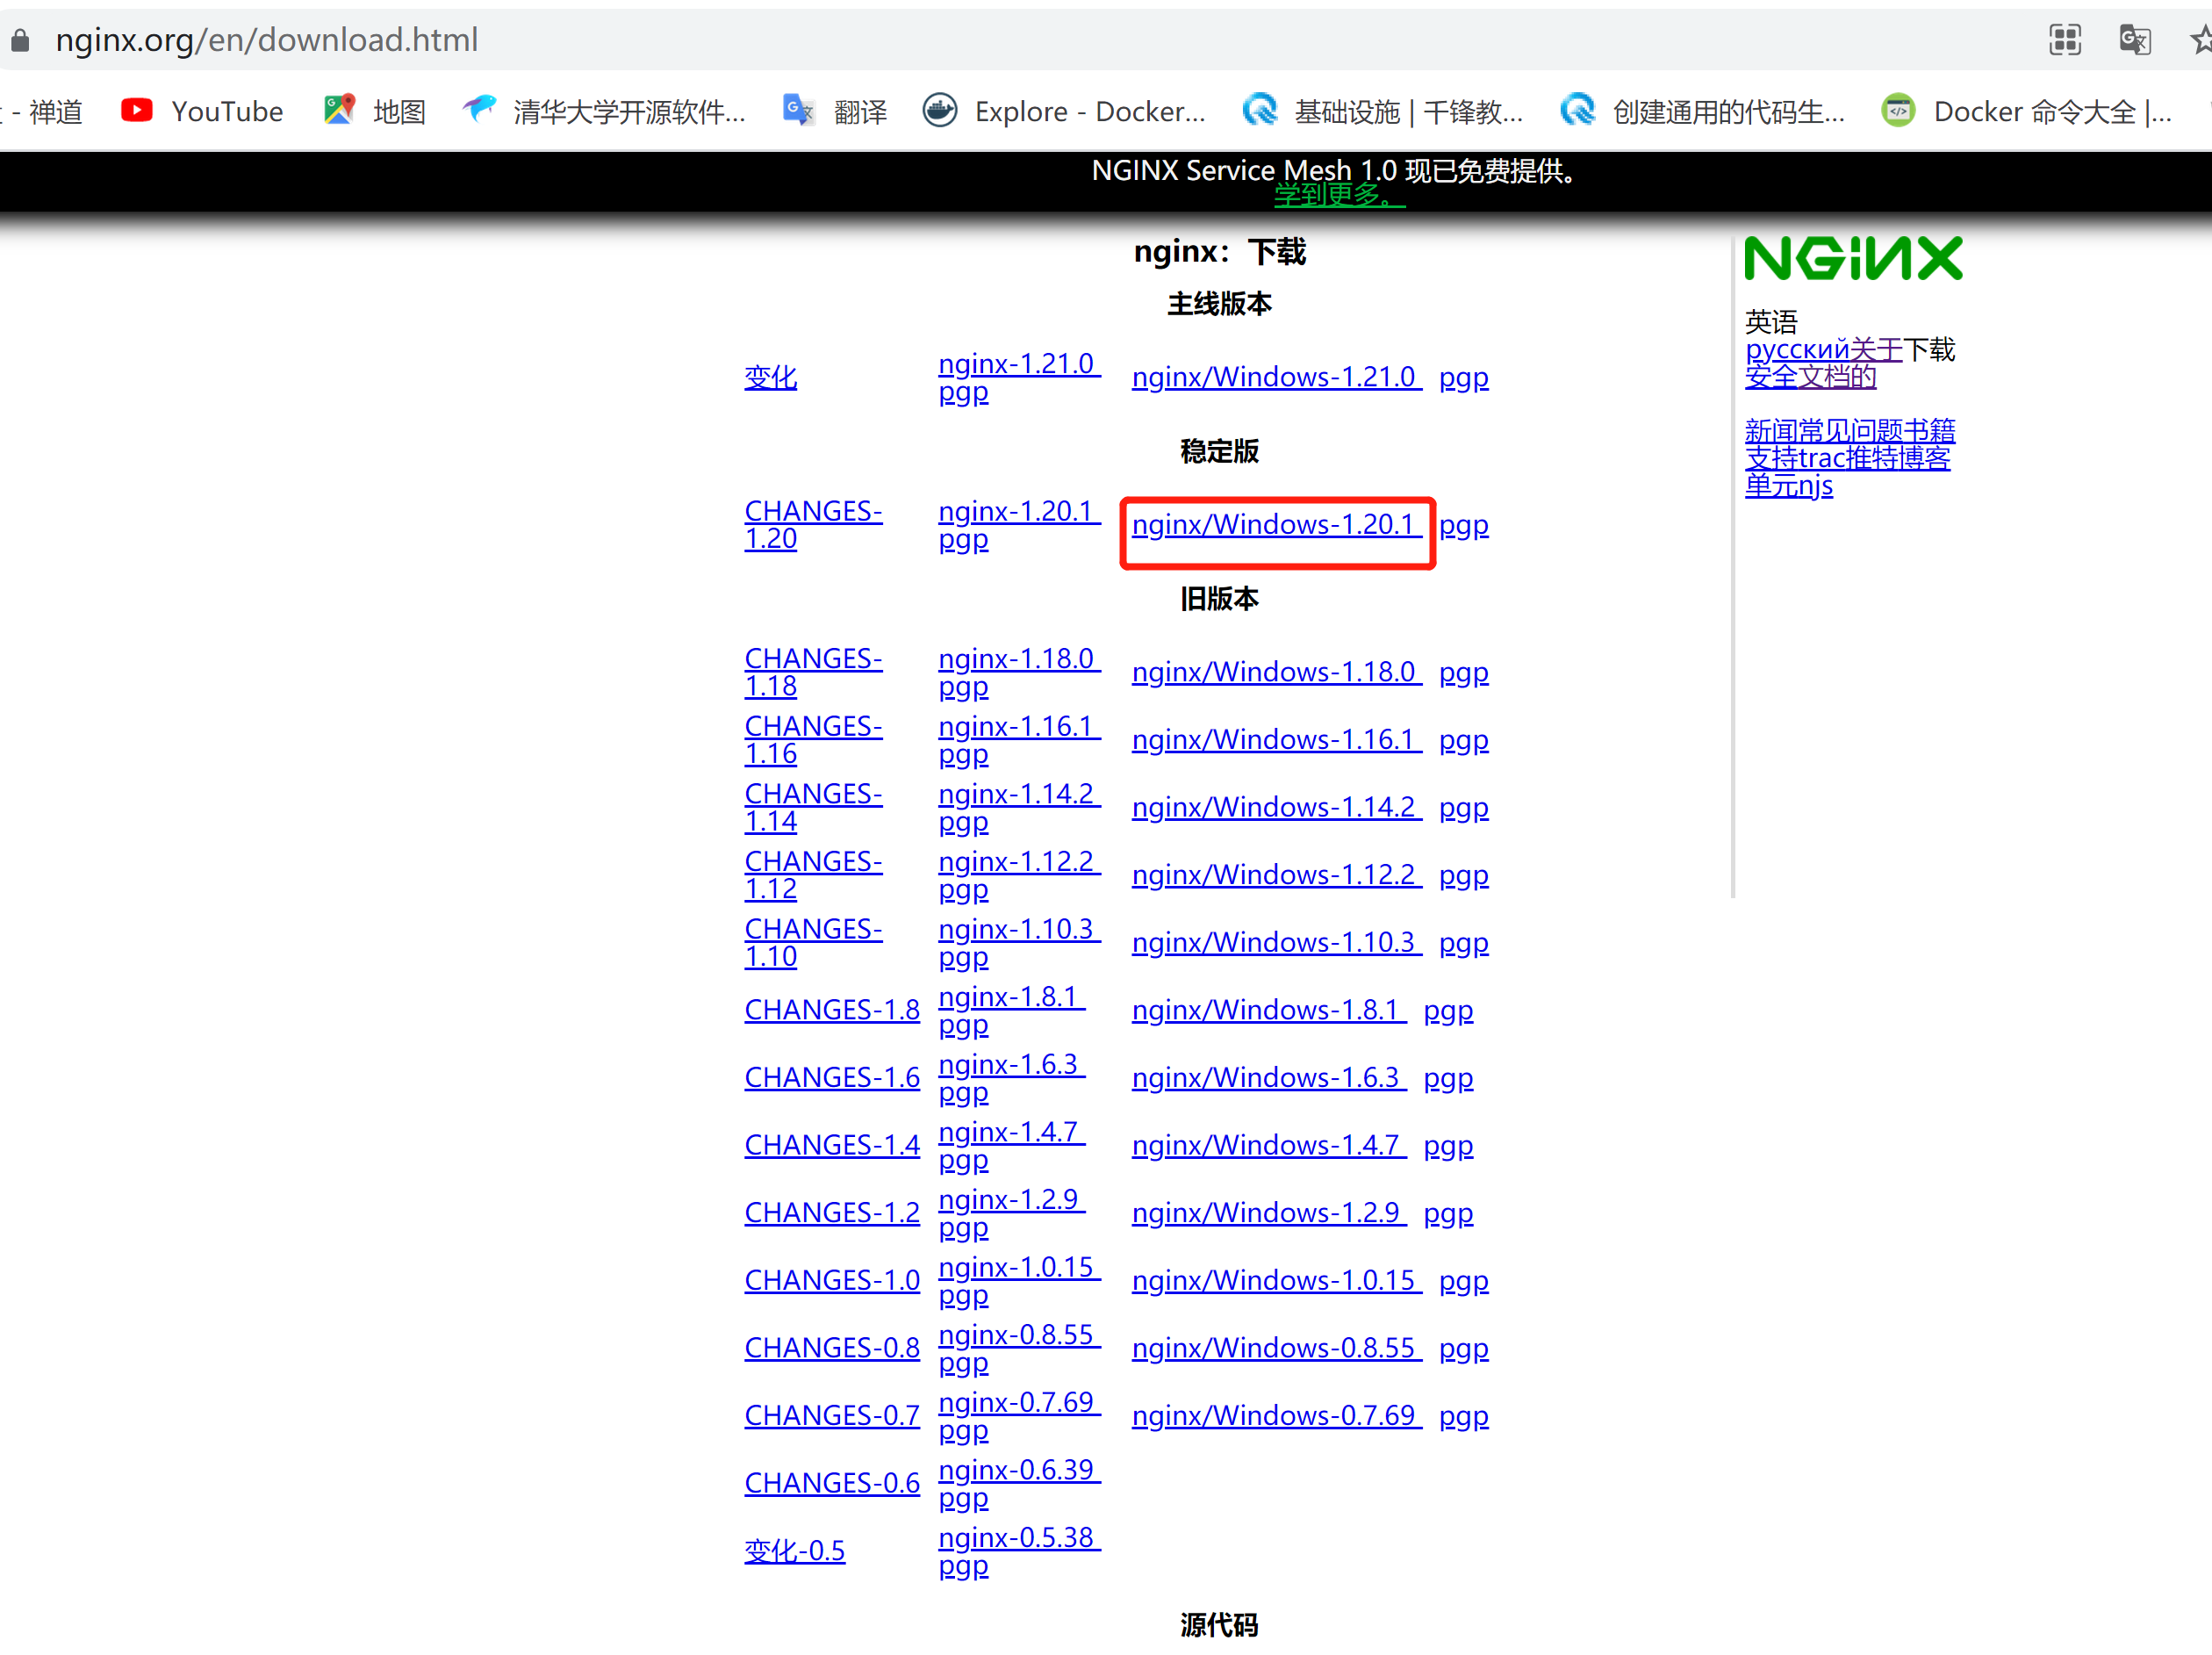Click the nginx-1.16.1 source link

[1016, 726]
